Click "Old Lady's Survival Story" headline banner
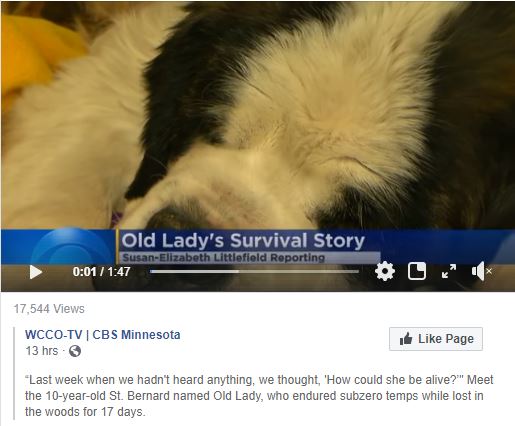This screenshot has width=515, height=426. tap(243, 241)
